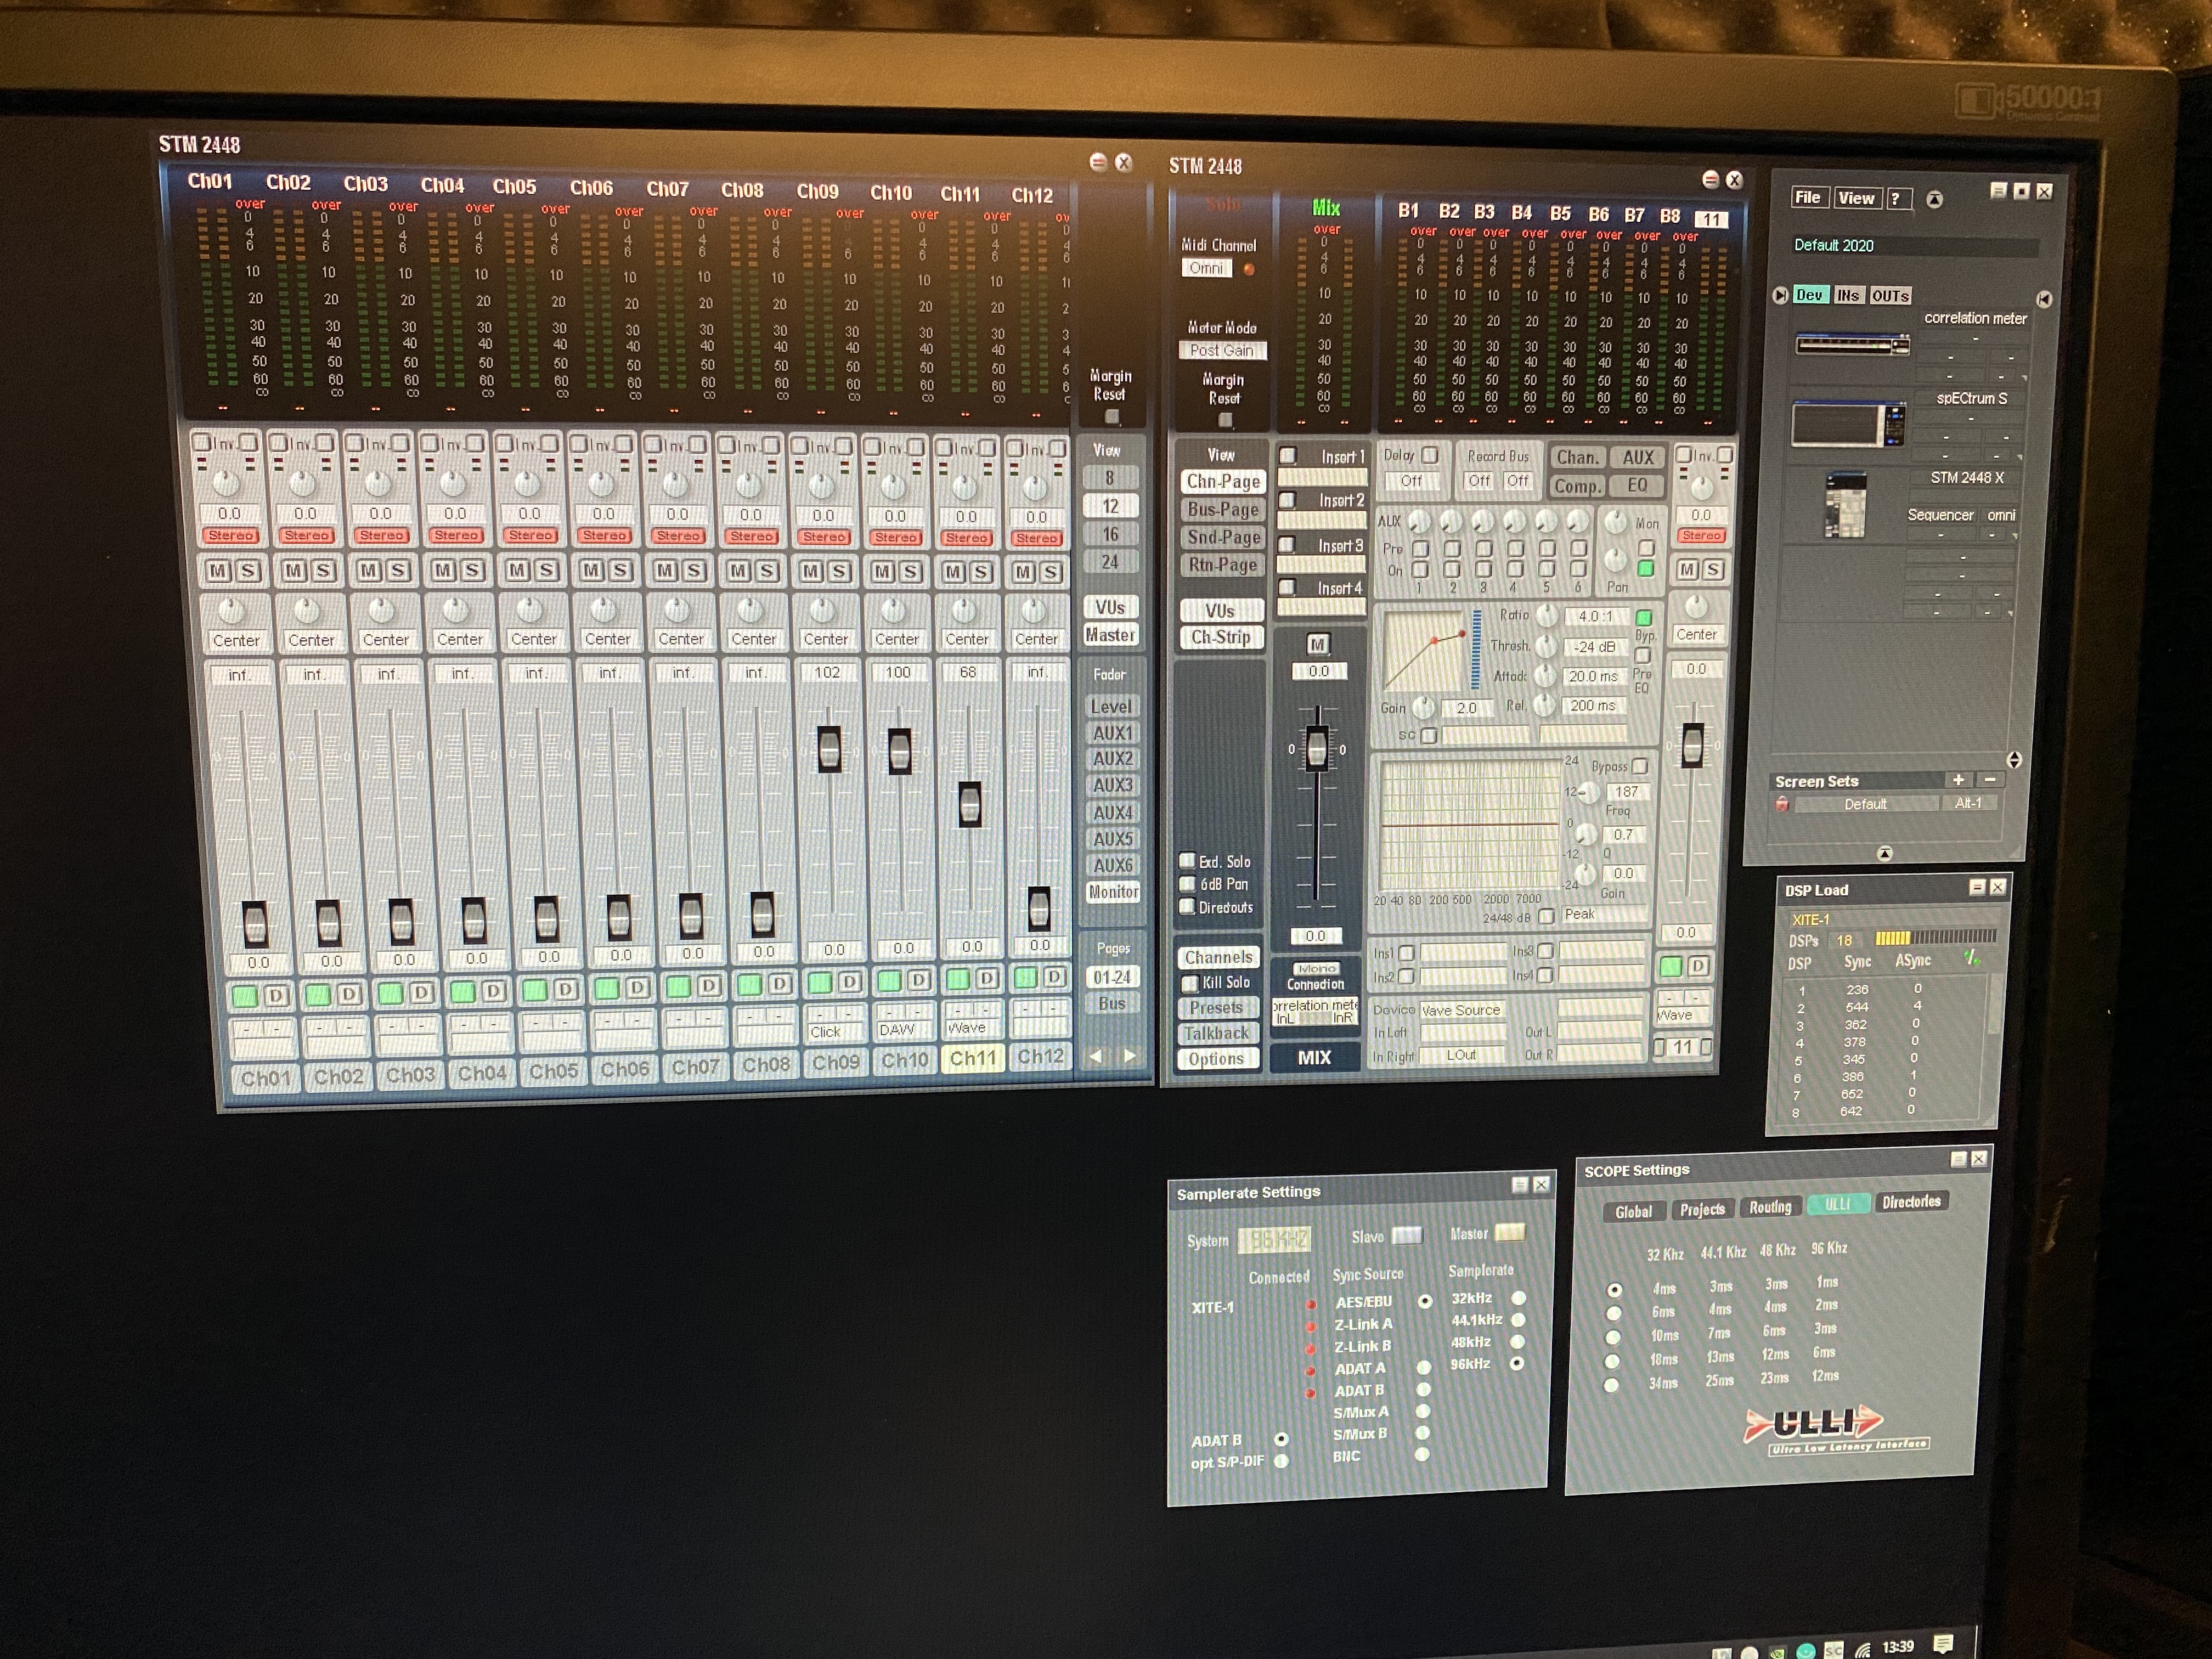Screen dimensions: 2212x1659
Task: Enable the Excl. Solo checkbox
Action: [1187, 861]
